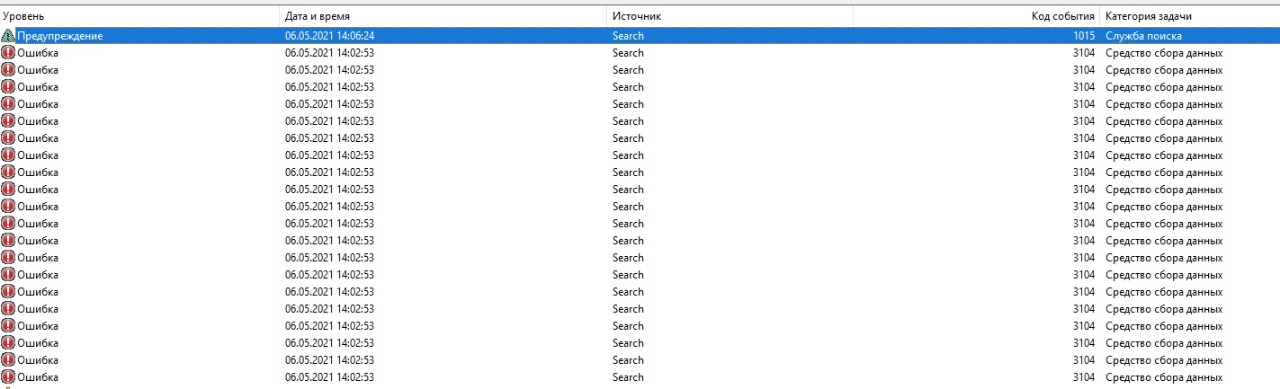Select the Предупреждение level text
The height and width of the screenshot is (389, 1280).
tap(60, 36)
